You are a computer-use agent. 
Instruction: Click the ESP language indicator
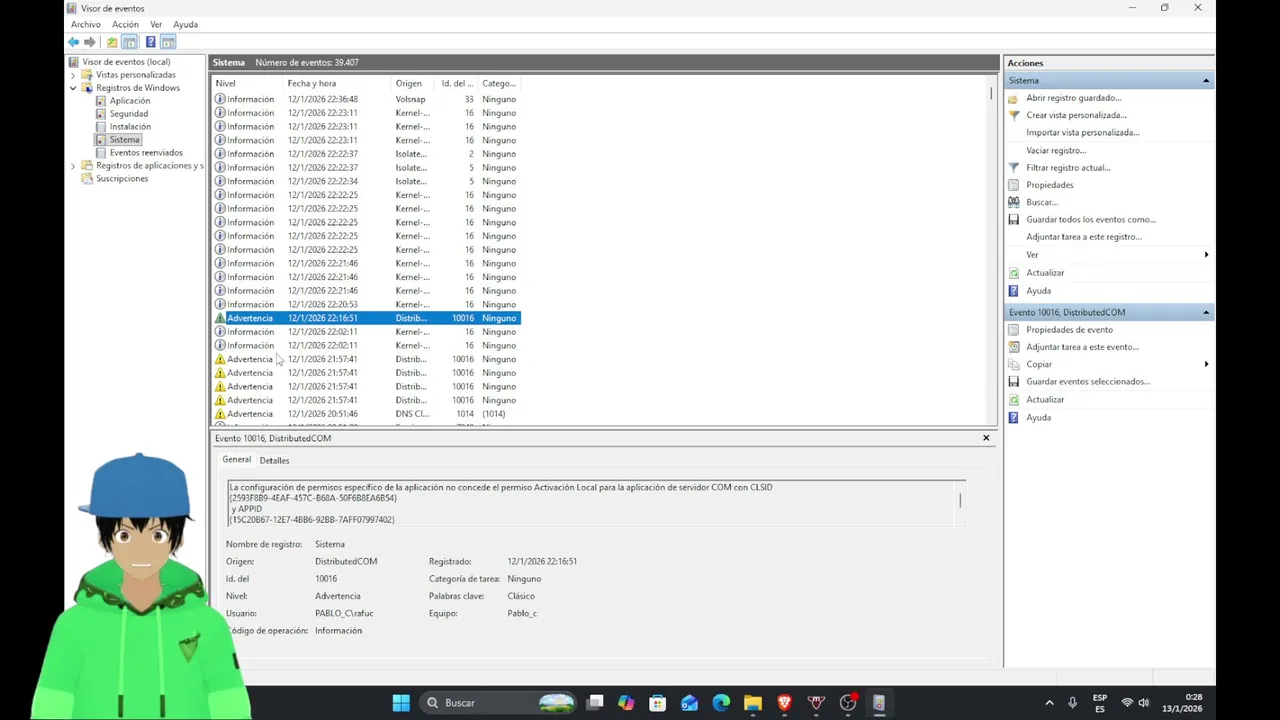pyautogui.click(x=1100, y=703)
